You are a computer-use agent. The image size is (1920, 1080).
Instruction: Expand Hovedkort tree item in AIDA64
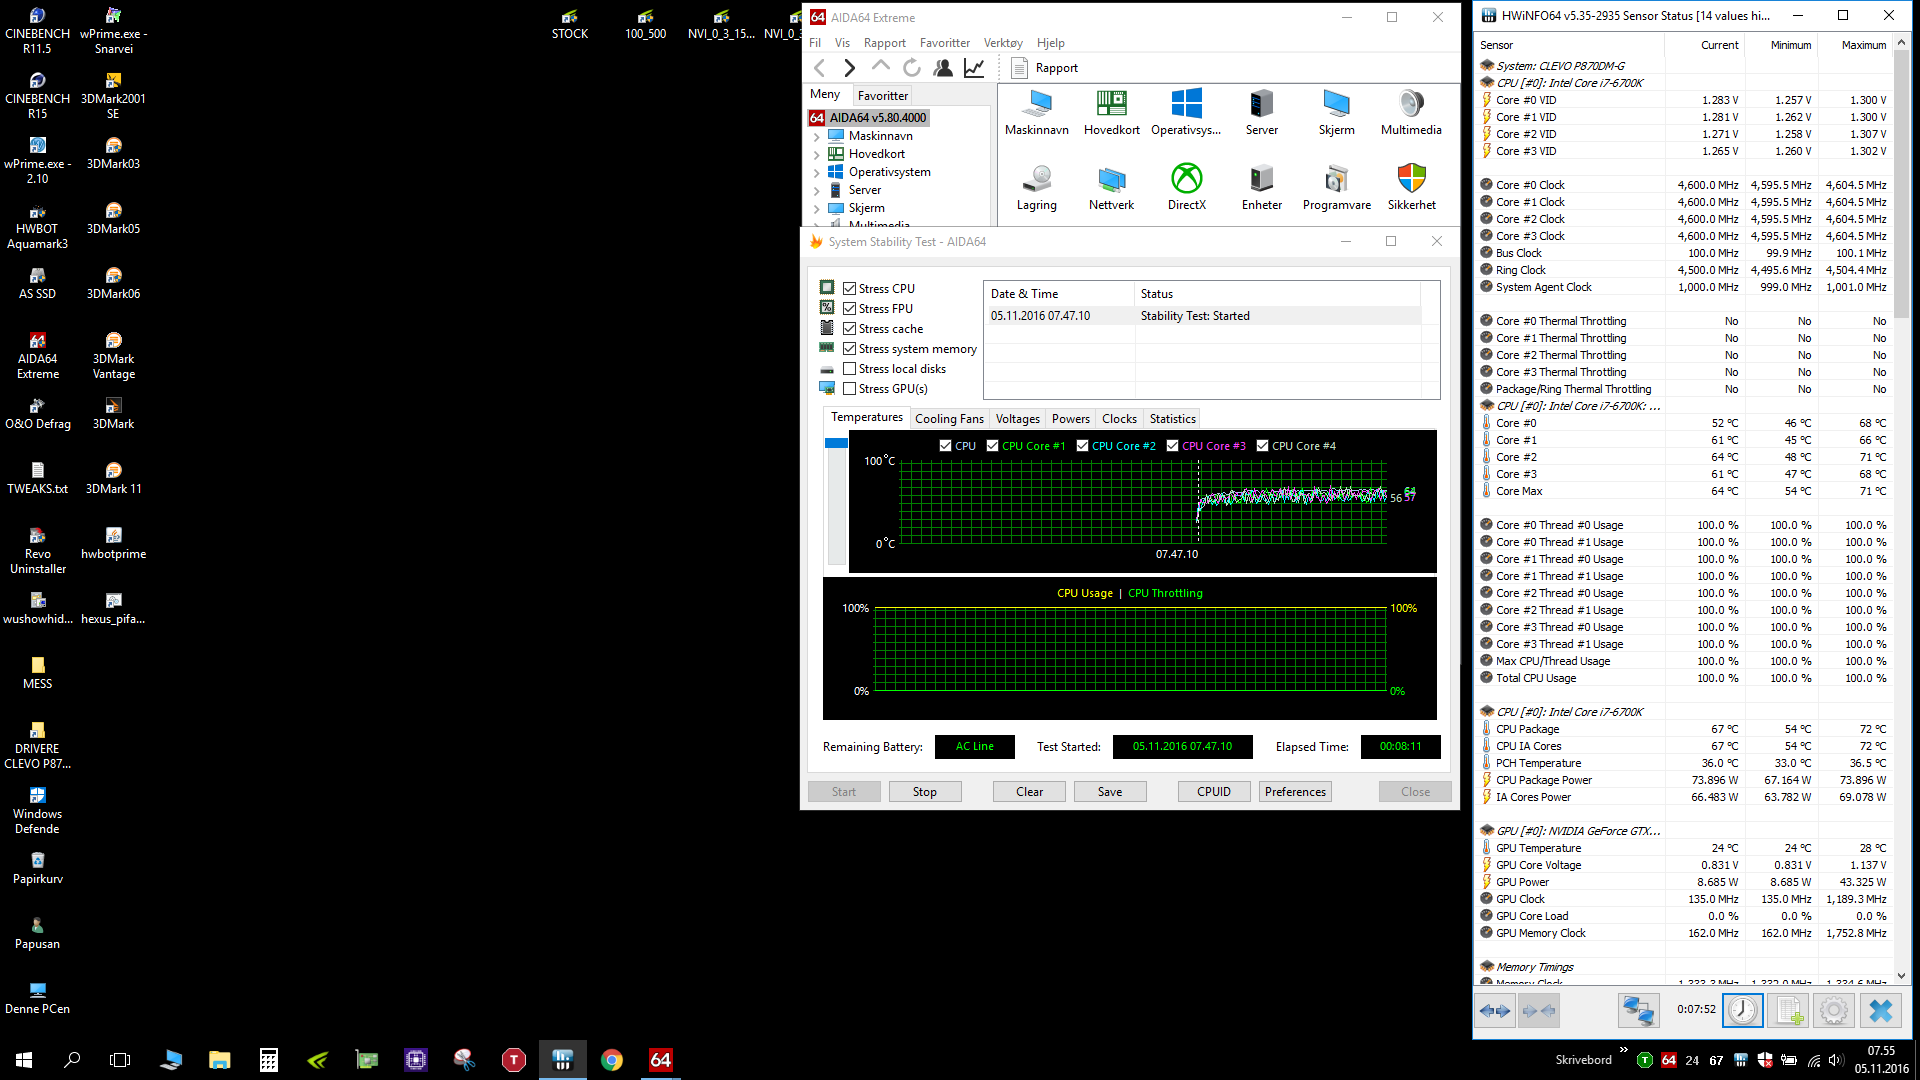(816, 154)
